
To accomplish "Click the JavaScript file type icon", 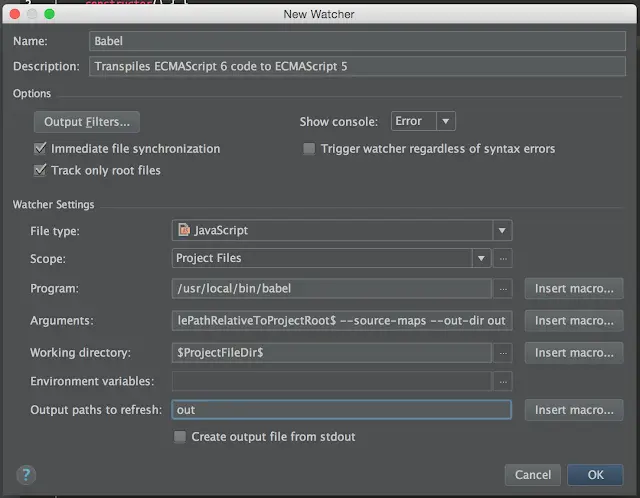I will tap(184, 230).
